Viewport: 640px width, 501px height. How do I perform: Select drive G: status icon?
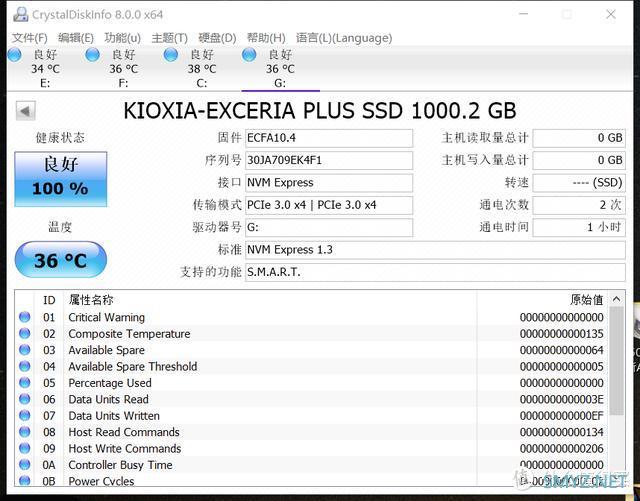tap(249, 55)
